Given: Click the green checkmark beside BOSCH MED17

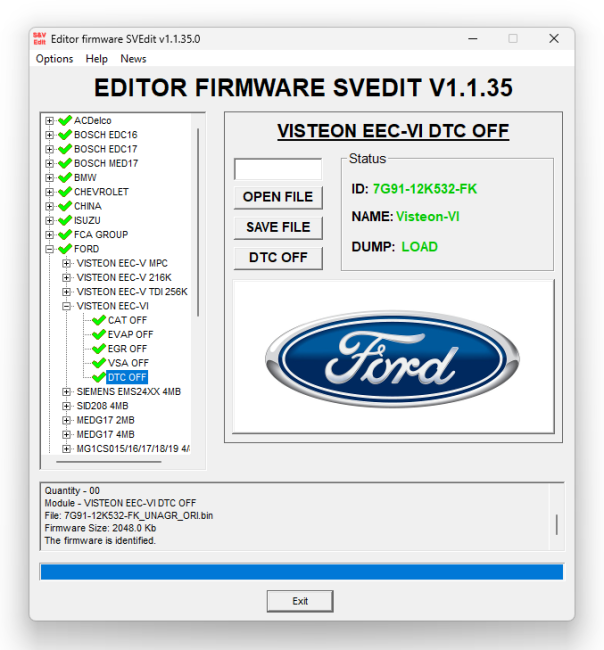Looking at the screenshot, I should [x=65, y=163].
